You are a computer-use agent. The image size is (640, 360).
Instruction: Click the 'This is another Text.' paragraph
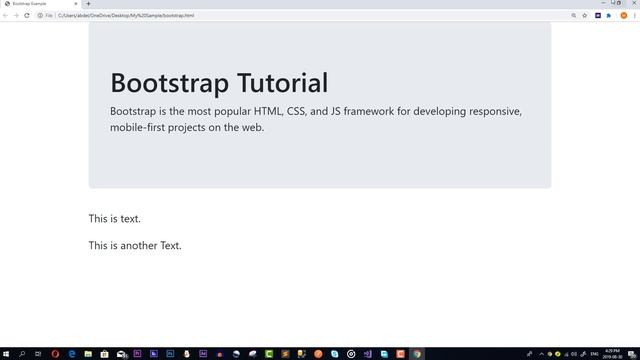135,246
